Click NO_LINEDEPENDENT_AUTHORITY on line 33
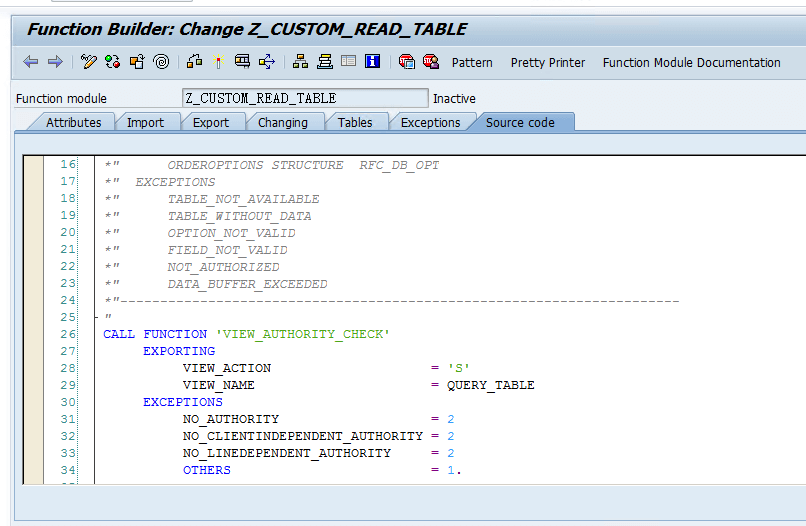 point(287,453)
